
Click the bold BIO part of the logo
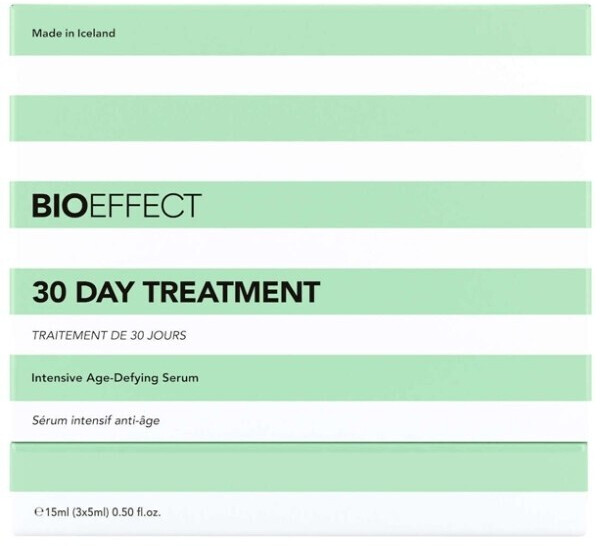point(55,206)
